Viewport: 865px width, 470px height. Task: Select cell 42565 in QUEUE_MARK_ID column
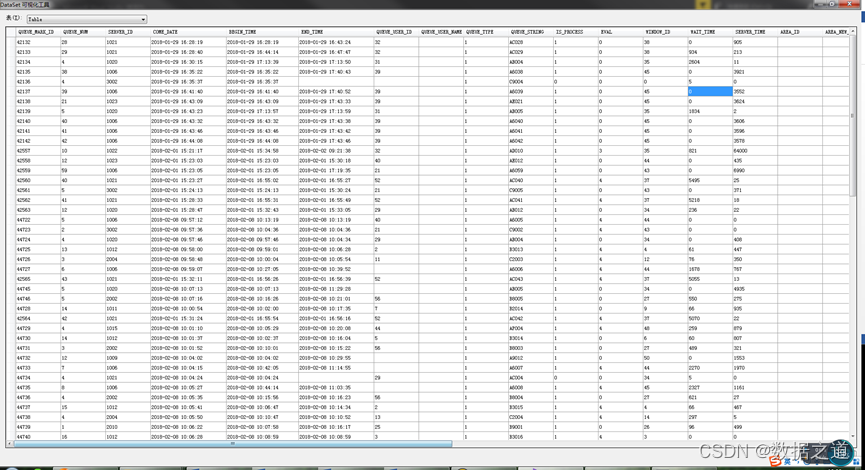[x=38, y=279]
